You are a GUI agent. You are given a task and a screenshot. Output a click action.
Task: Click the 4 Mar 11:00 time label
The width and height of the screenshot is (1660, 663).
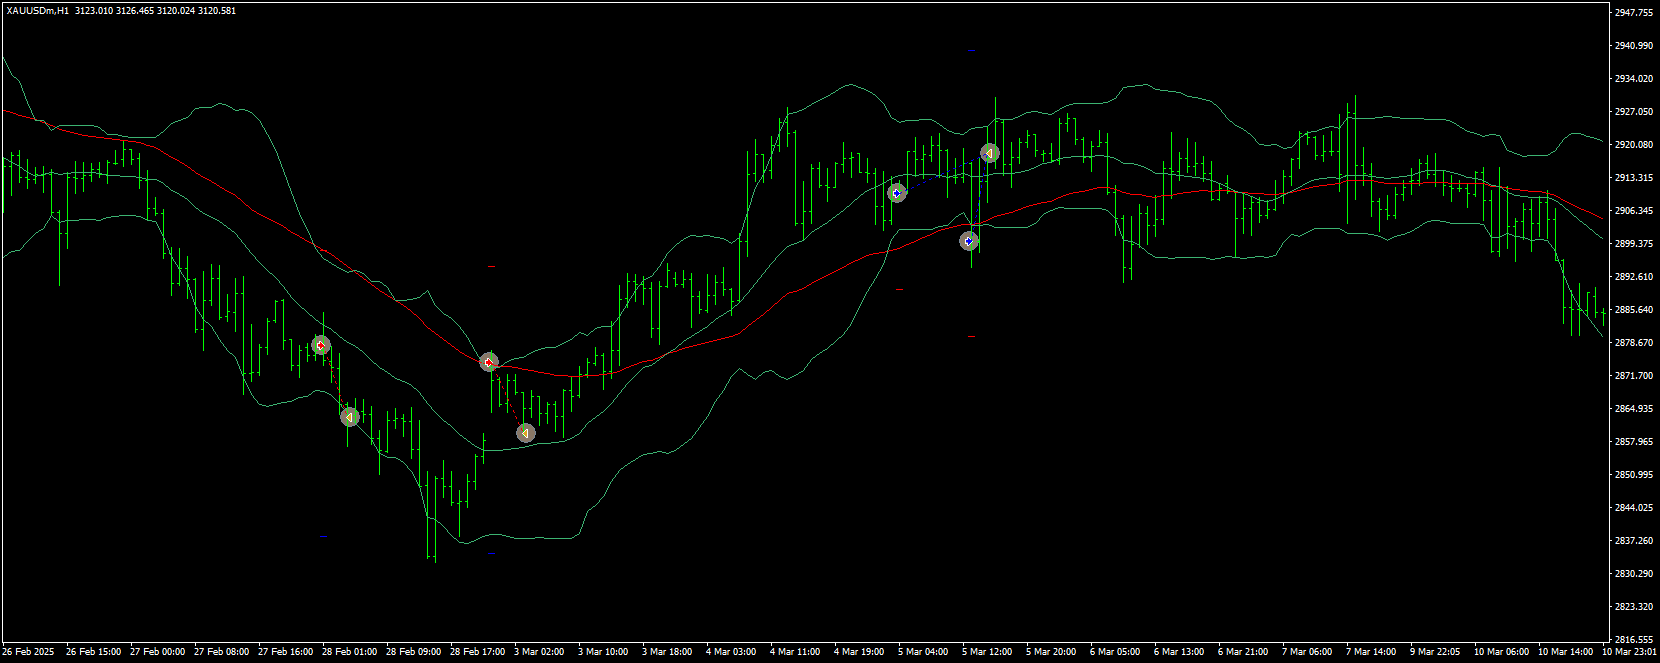click(795, 652)
